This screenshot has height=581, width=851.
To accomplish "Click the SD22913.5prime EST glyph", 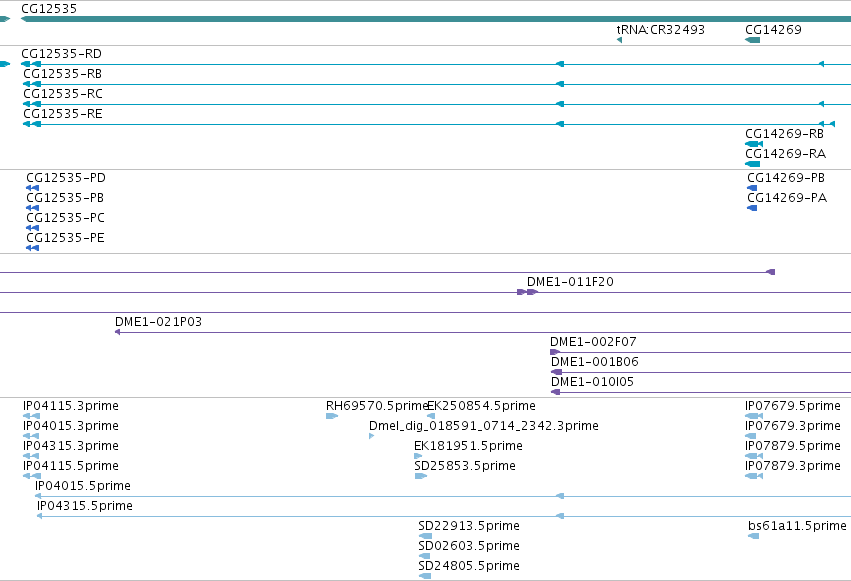I will (425, 537).
